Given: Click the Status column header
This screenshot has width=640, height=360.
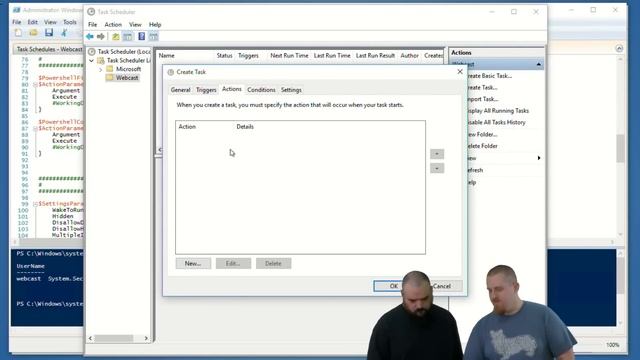Looking at the screenshot, I should [x=224, y=56].
